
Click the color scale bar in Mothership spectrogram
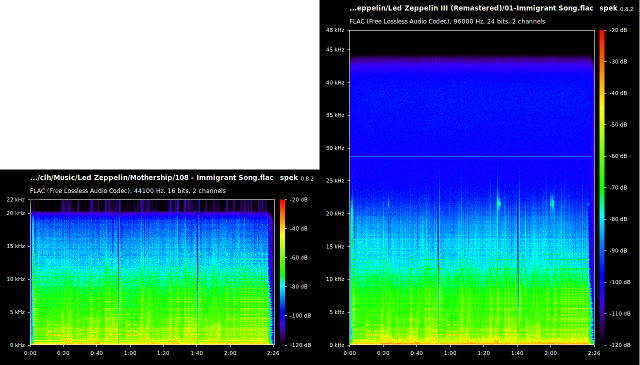click(x=282, y=272)
